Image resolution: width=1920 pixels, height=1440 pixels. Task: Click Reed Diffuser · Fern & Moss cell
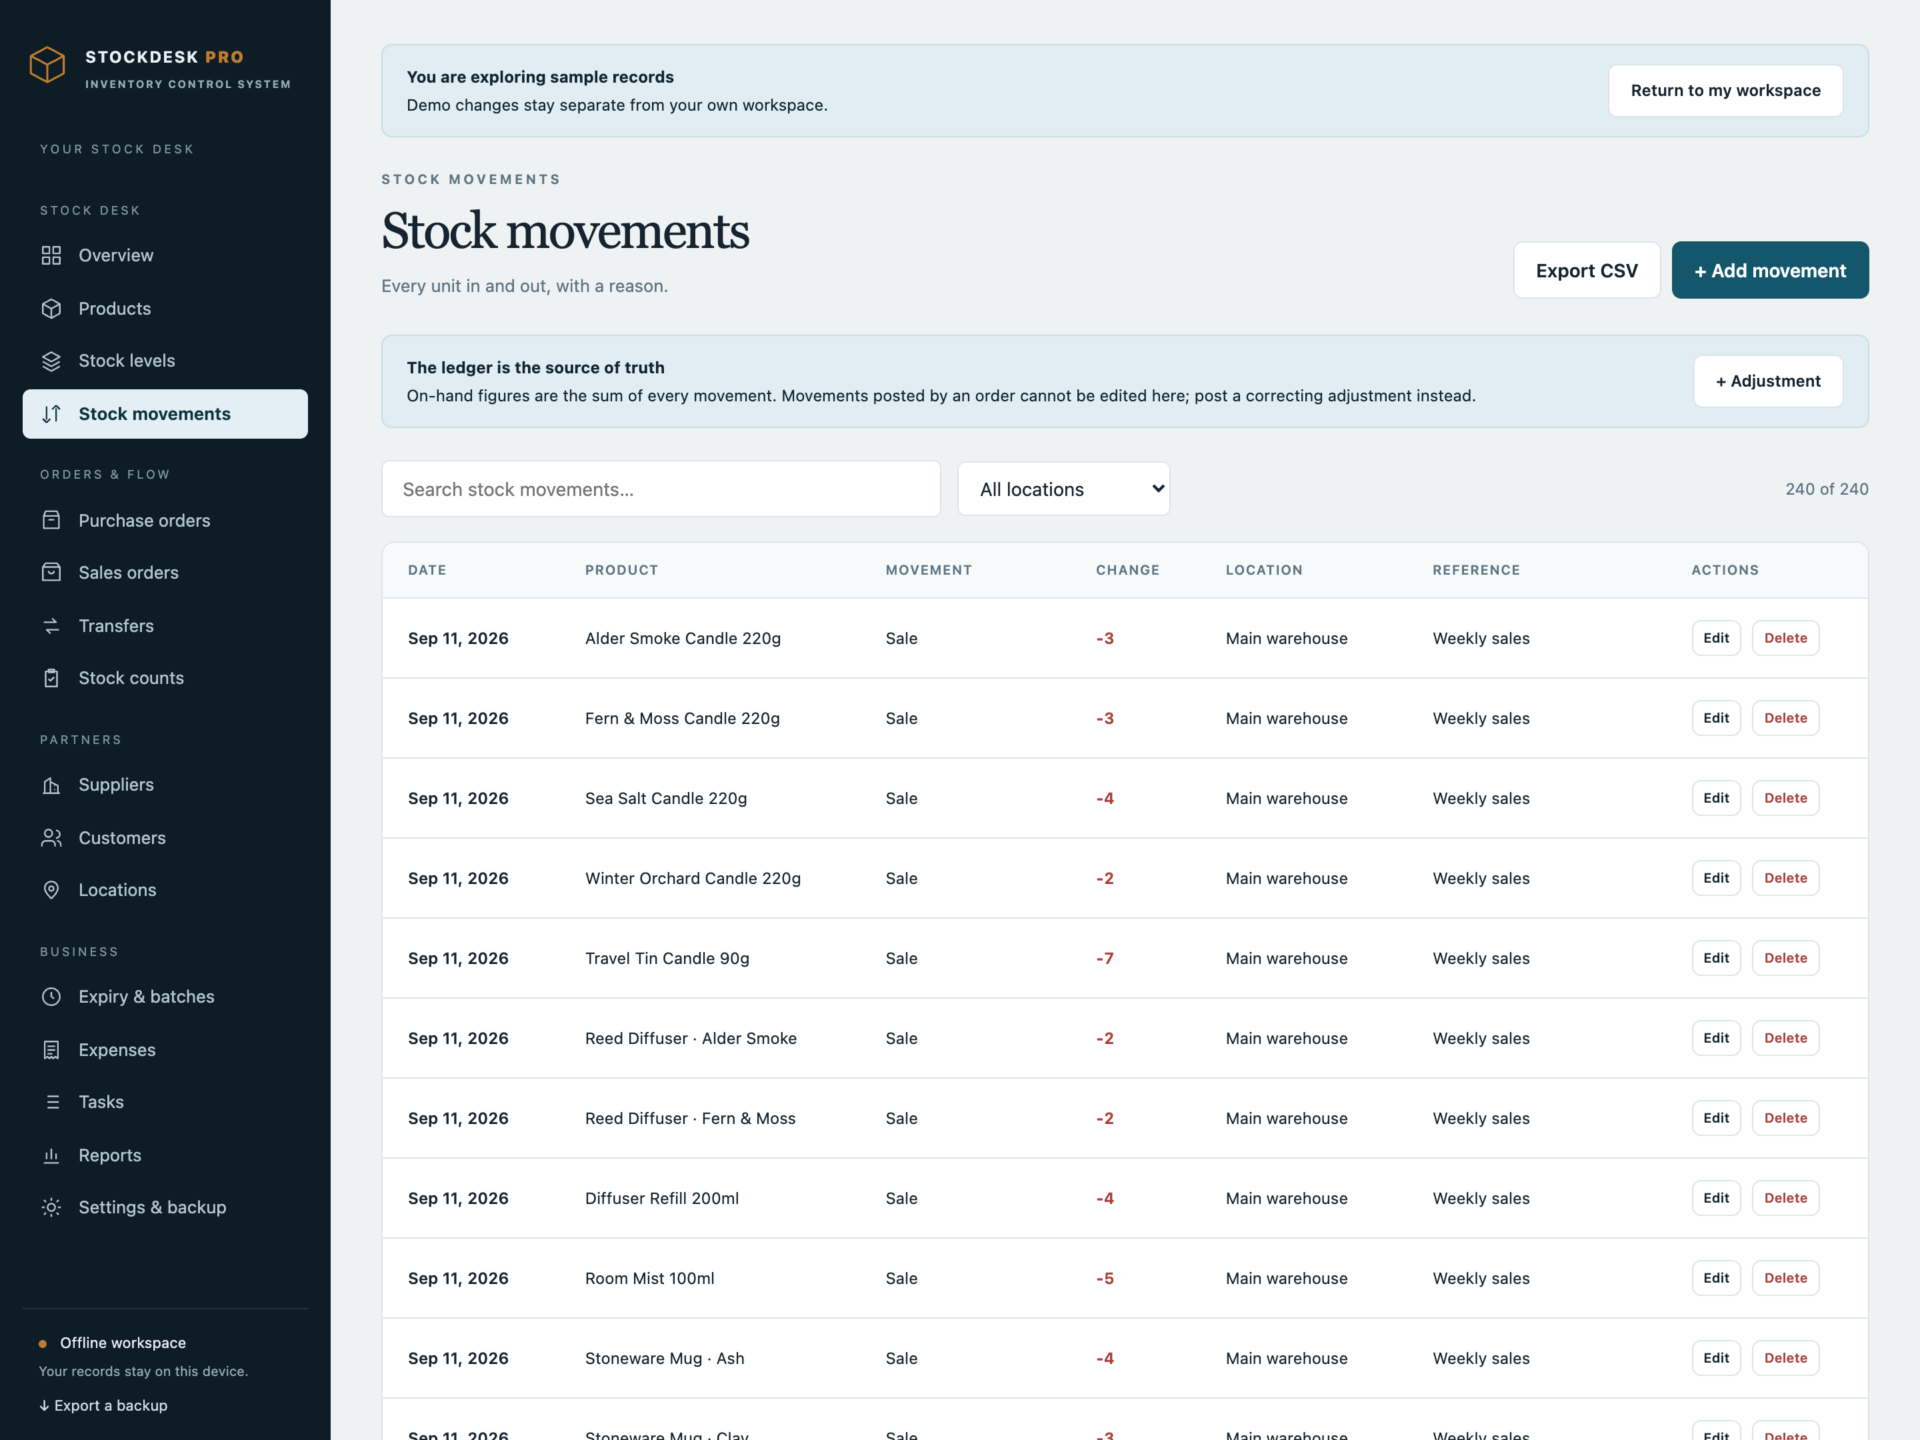[690, 1118]
